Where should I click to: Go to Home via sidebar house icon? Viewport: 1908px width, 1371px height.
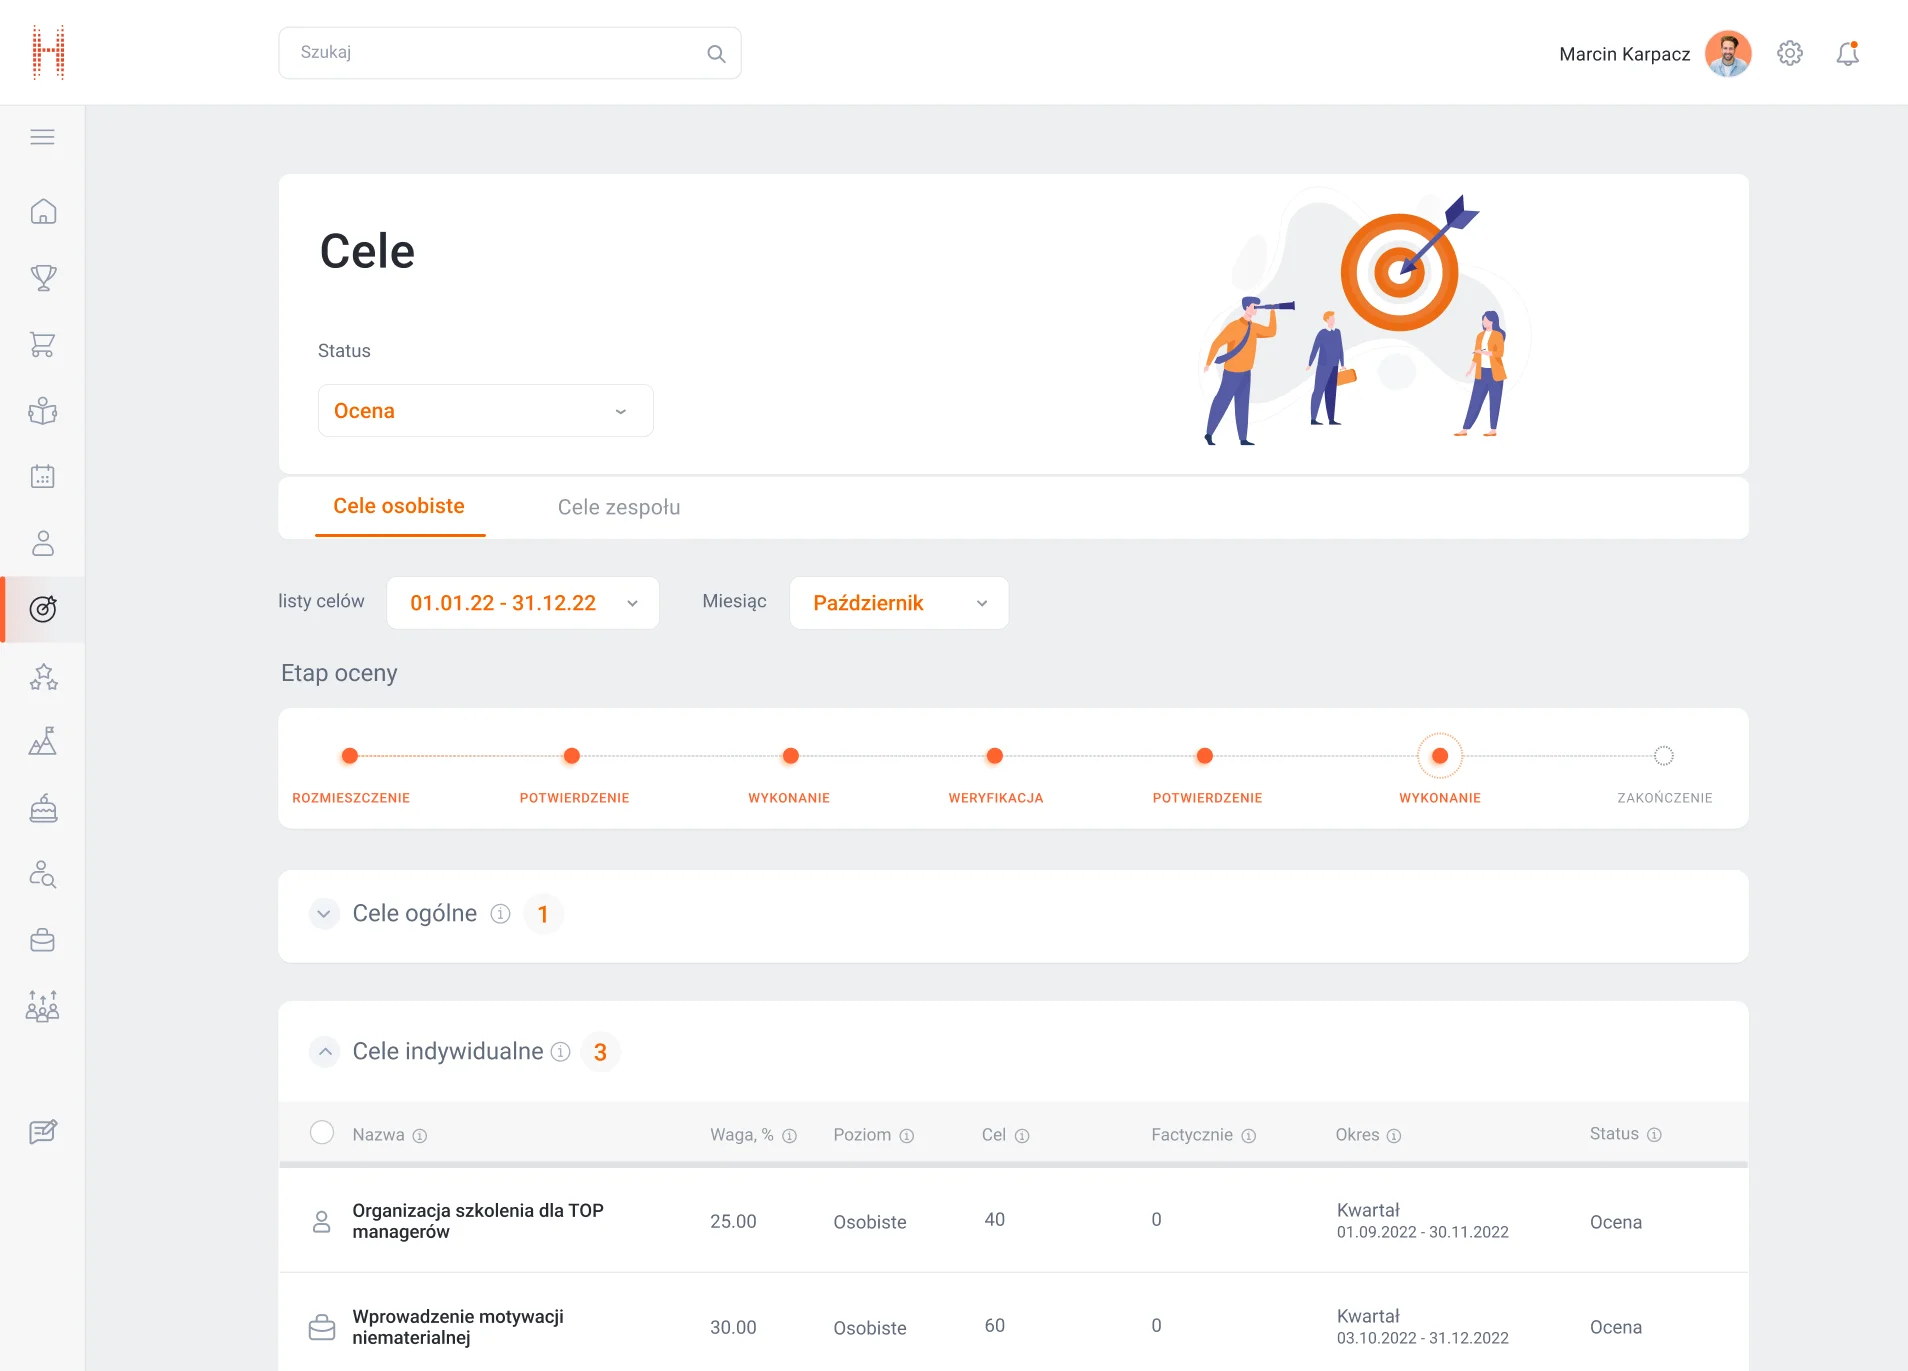[x=43, y=212]
